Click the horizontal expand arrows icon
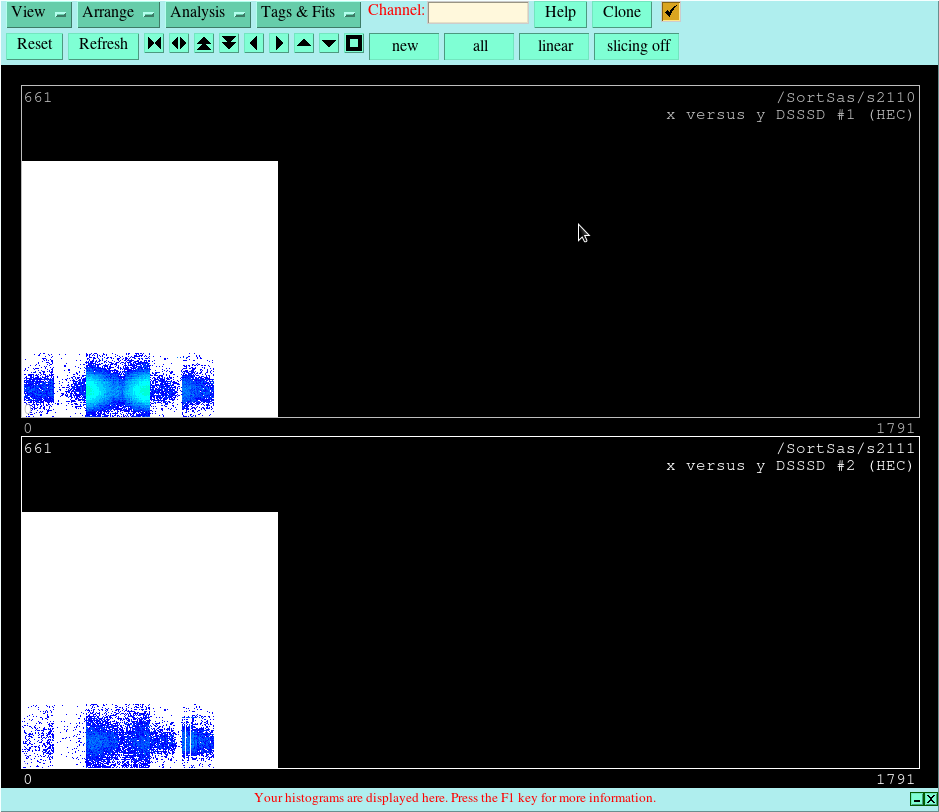The image size is (939, 812). point(179,43)
